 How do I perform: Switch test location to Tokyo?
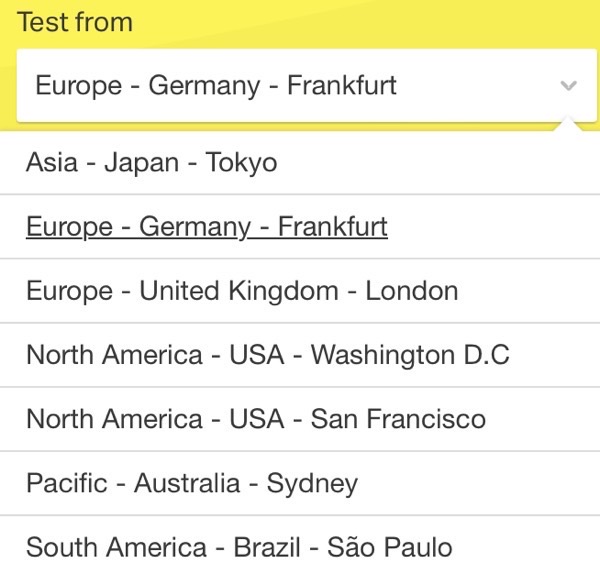pyautogui.click(x=152, y=163)
